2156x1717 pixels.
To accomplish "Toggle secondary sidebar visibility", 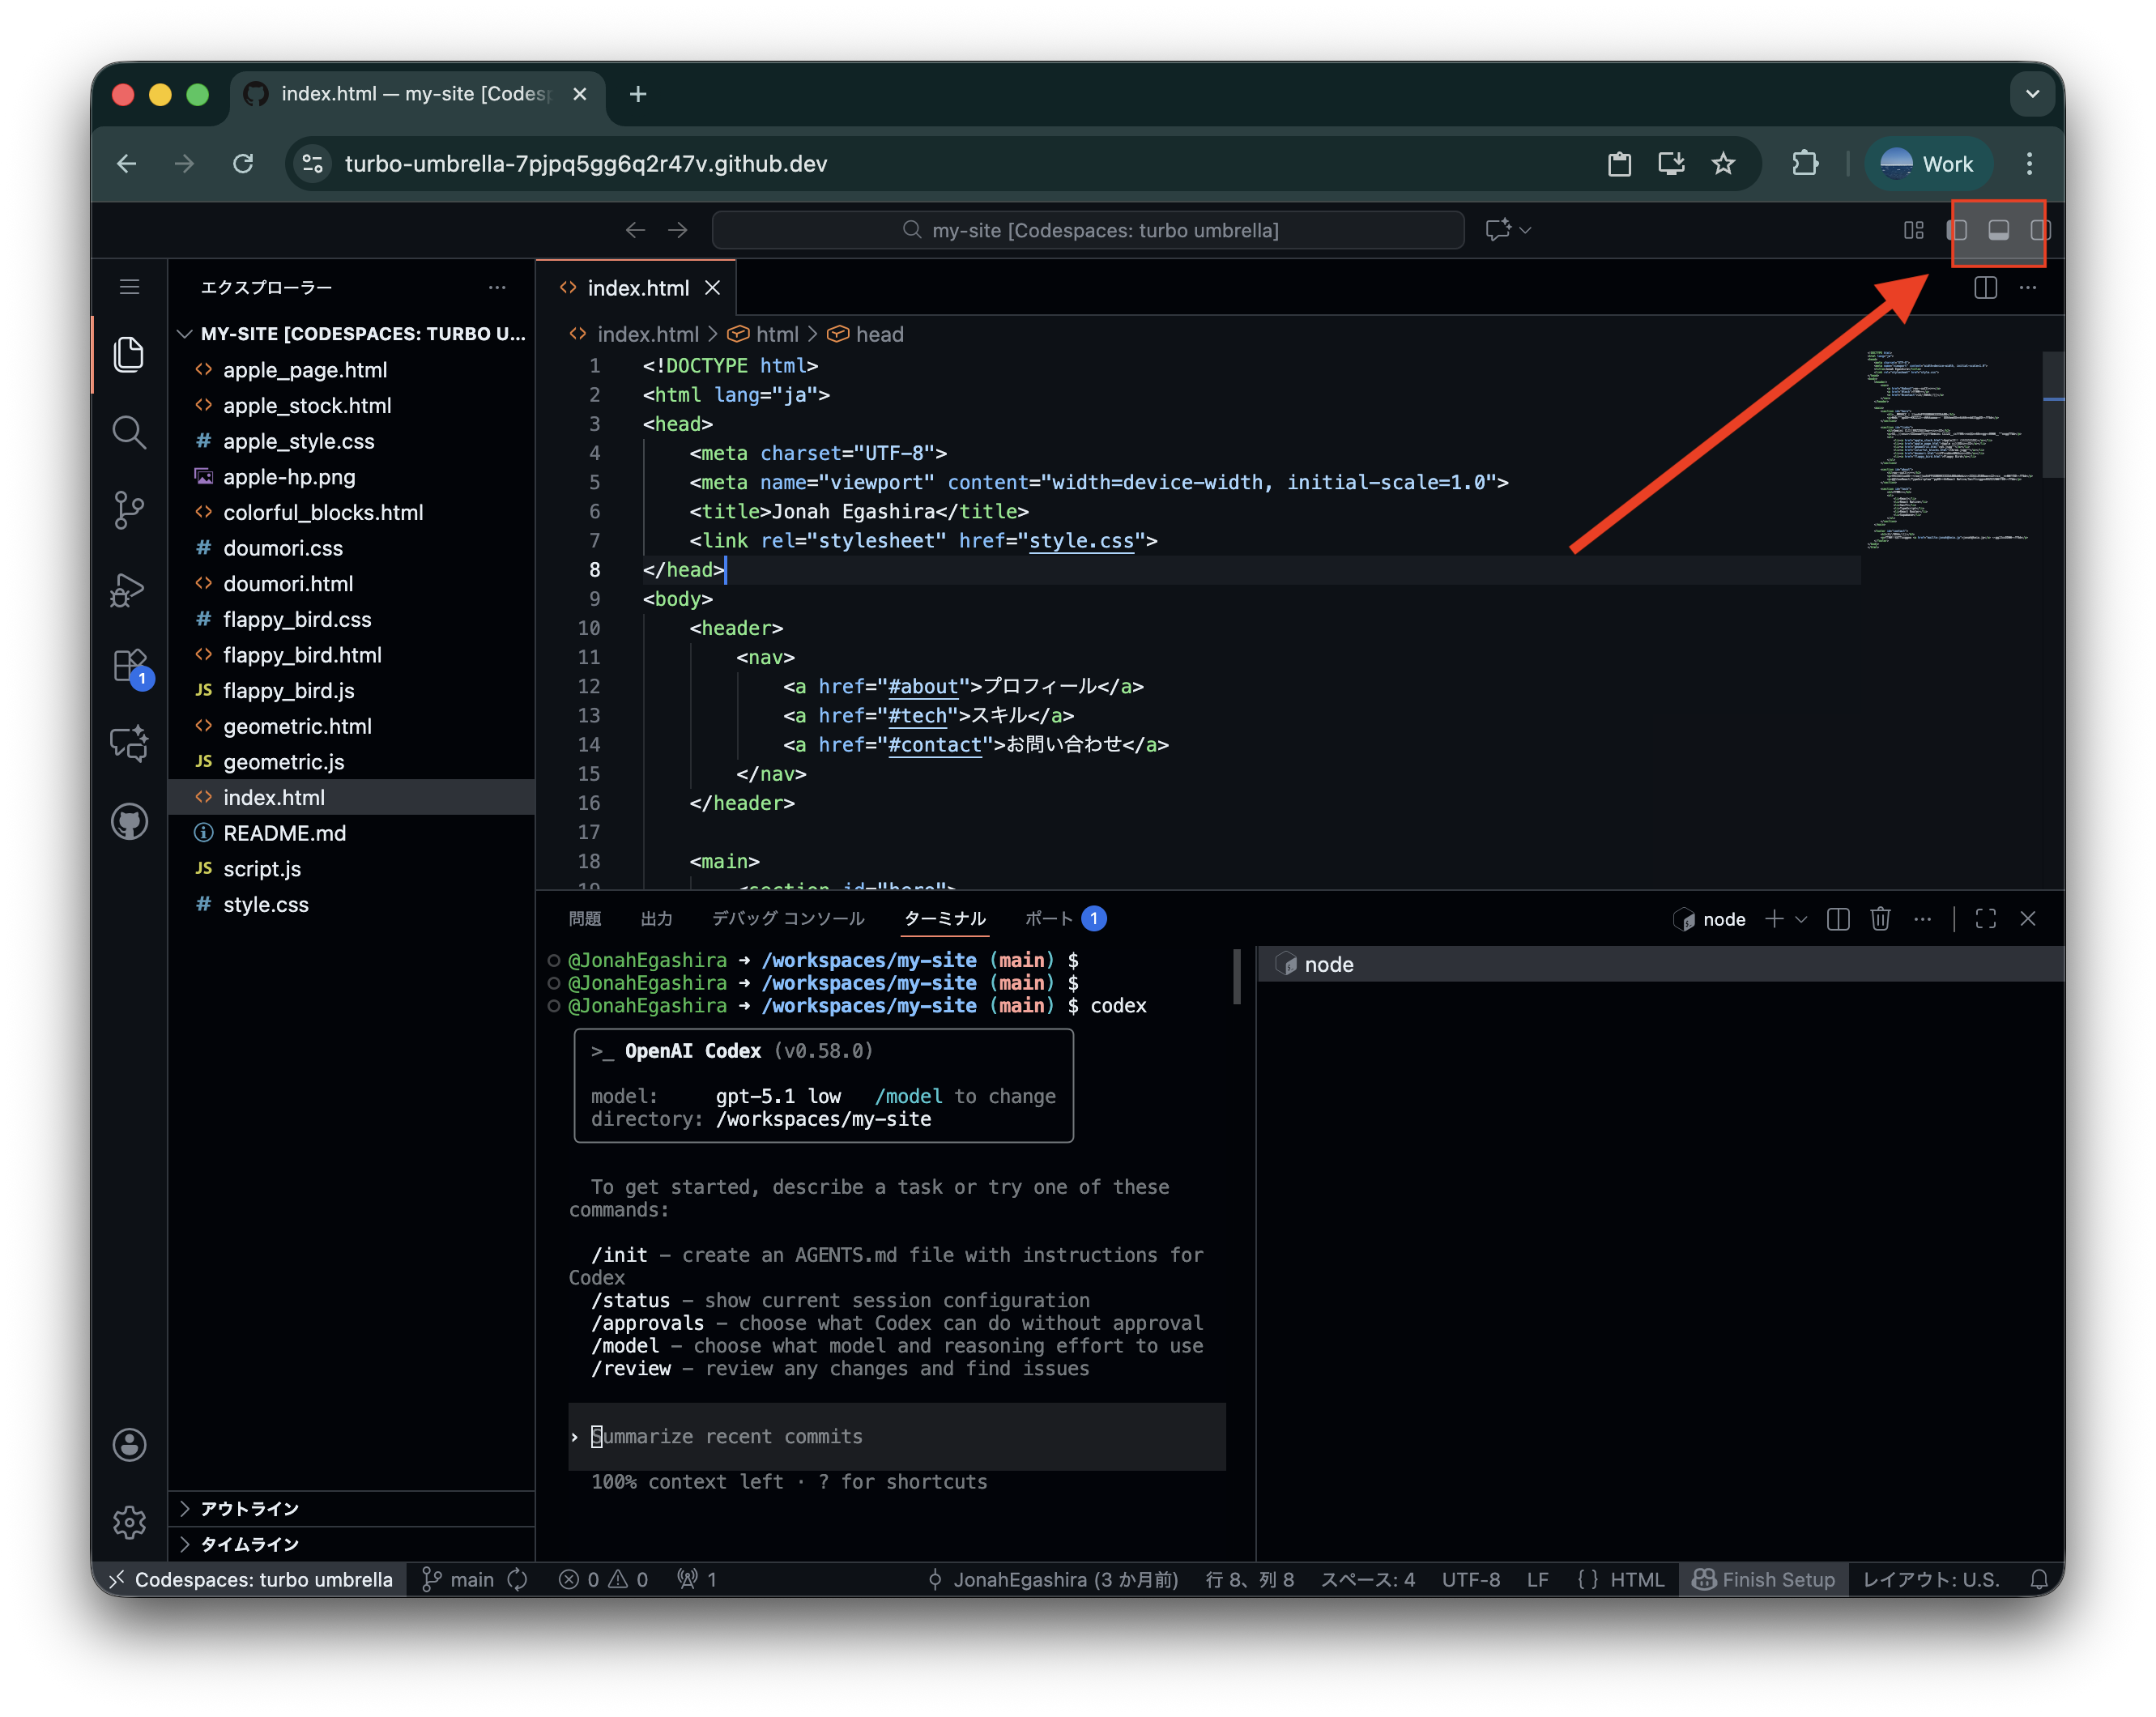I will coord(2039,230).
